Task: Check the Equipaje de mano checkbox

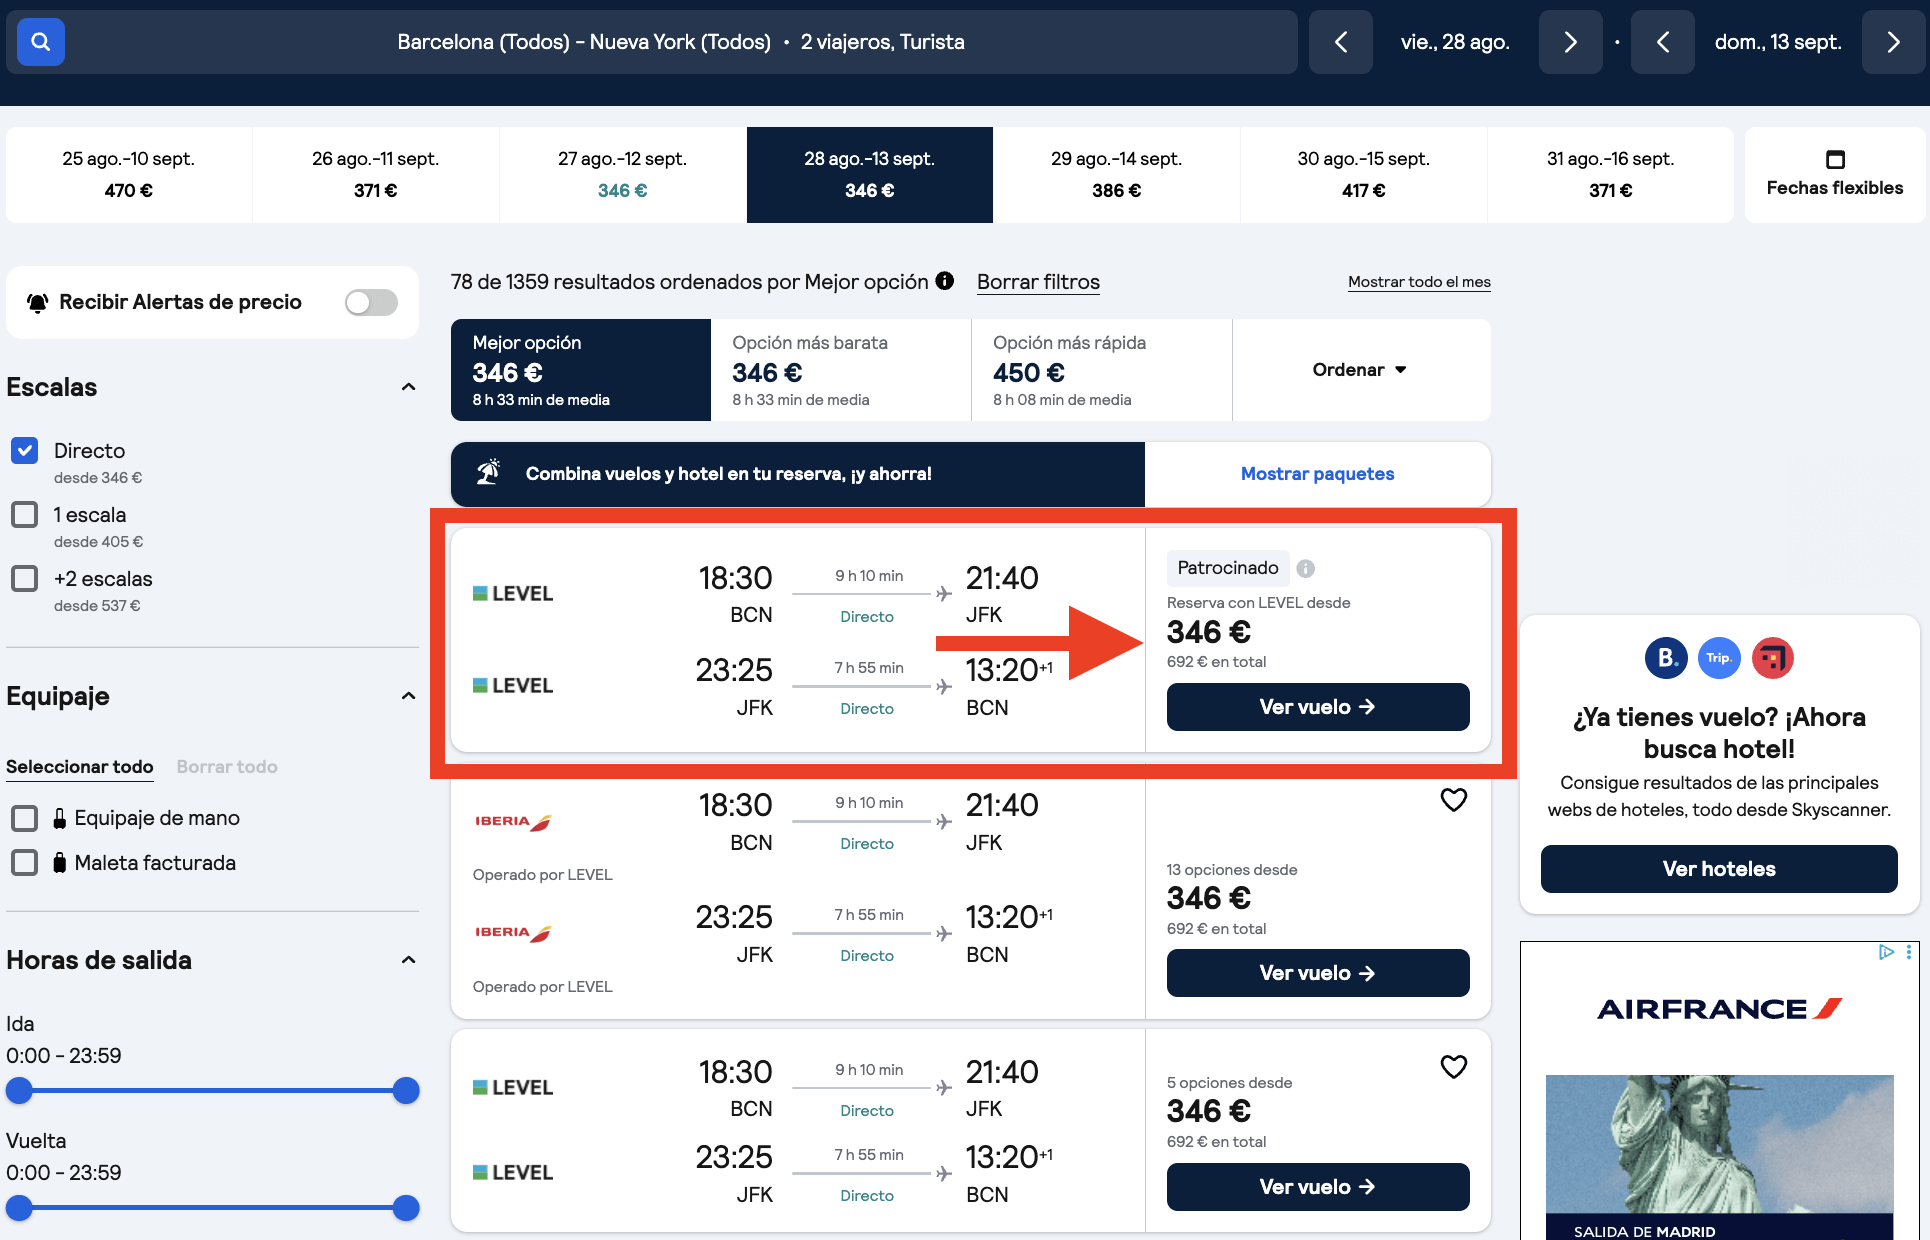Action: click(24, 818)
